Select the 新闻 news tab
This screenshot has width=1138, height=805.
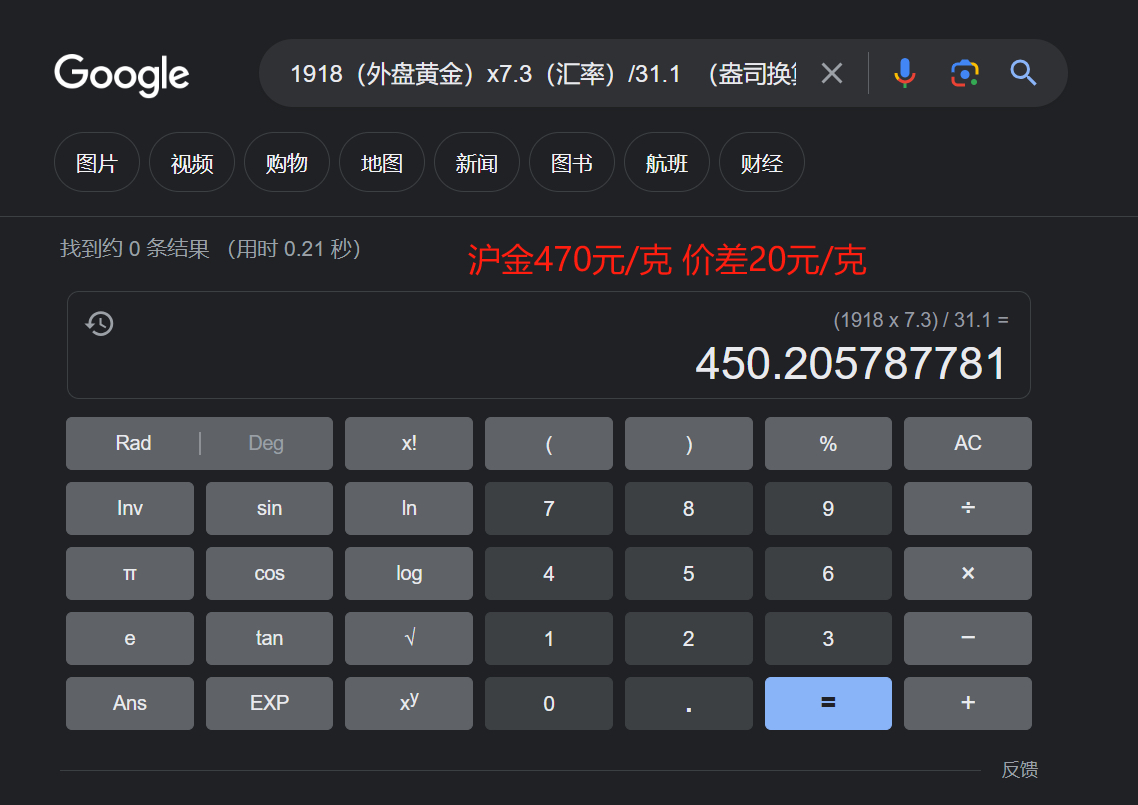pyautogui.click(x=476, y=163)
